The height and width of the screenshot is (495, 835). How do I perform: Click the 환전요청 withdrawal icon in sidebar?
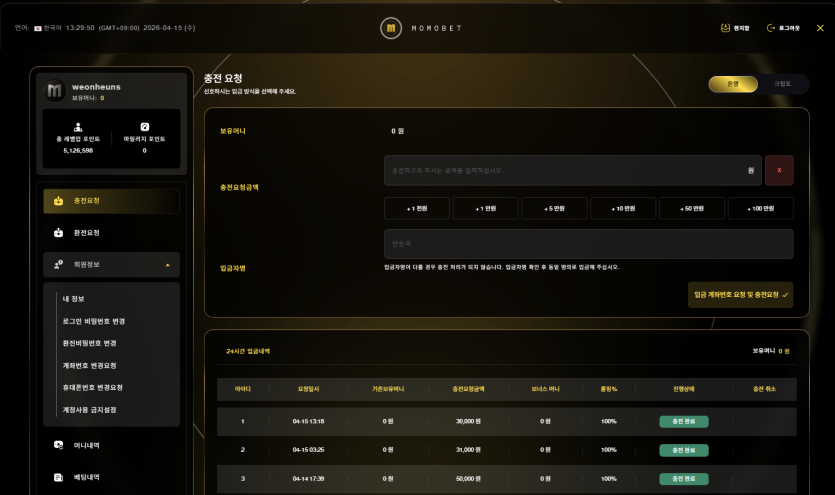tap(59, 233)
